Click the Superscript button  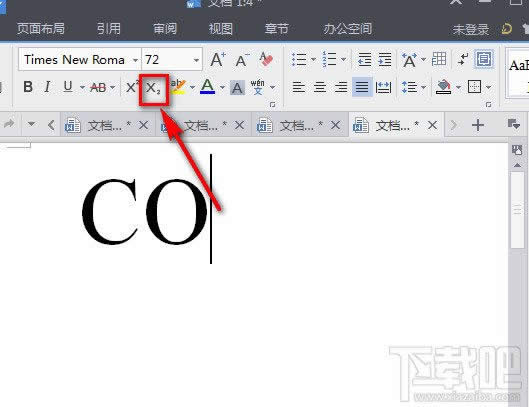[x=132, y=87]
